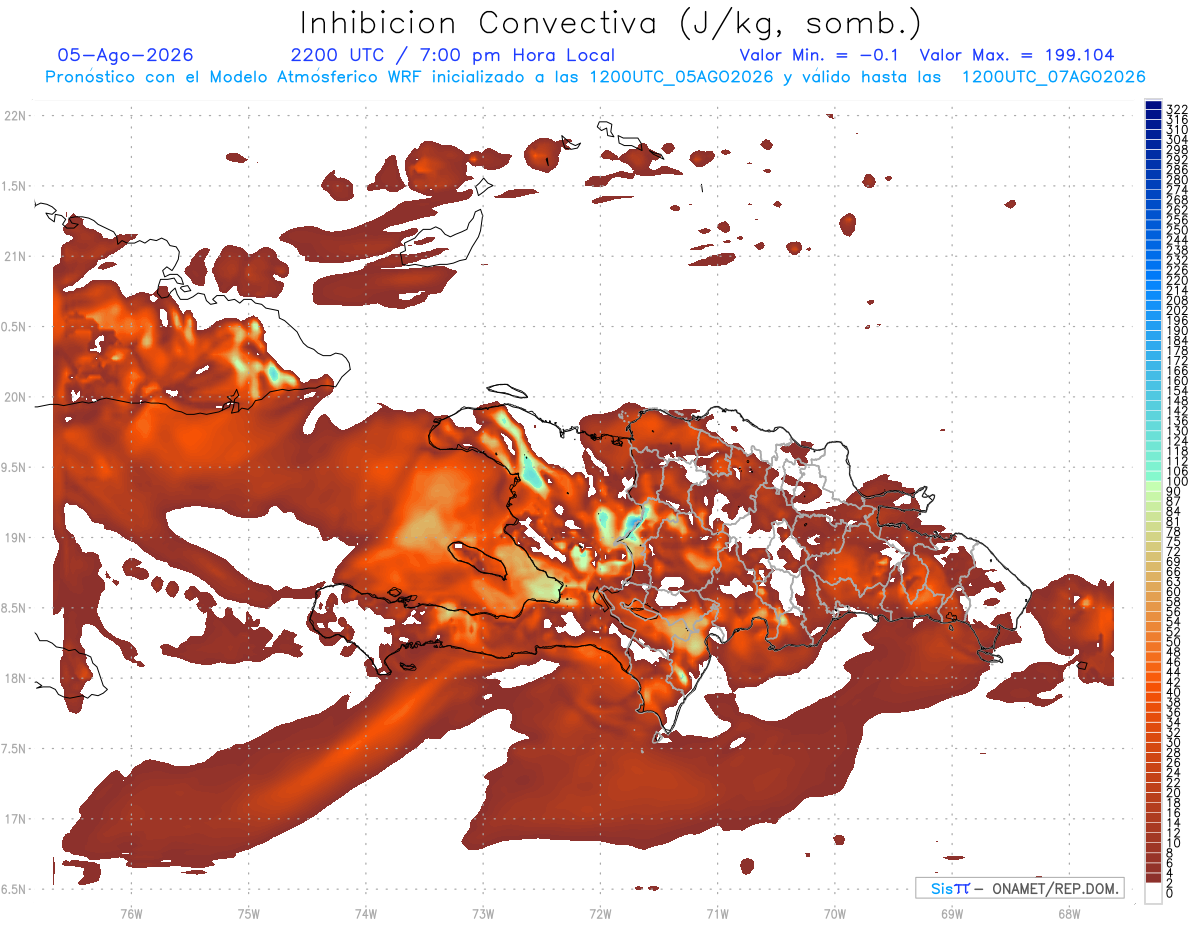Select the "68W" longitude label

coord(1069,913)
